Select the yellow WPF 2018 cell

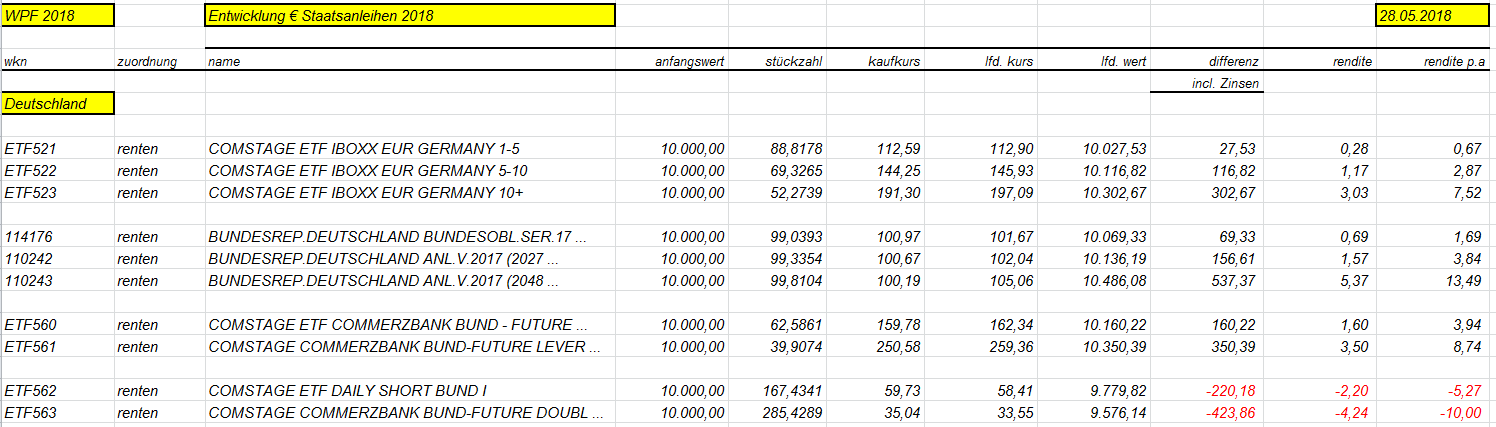coord(58,15)
